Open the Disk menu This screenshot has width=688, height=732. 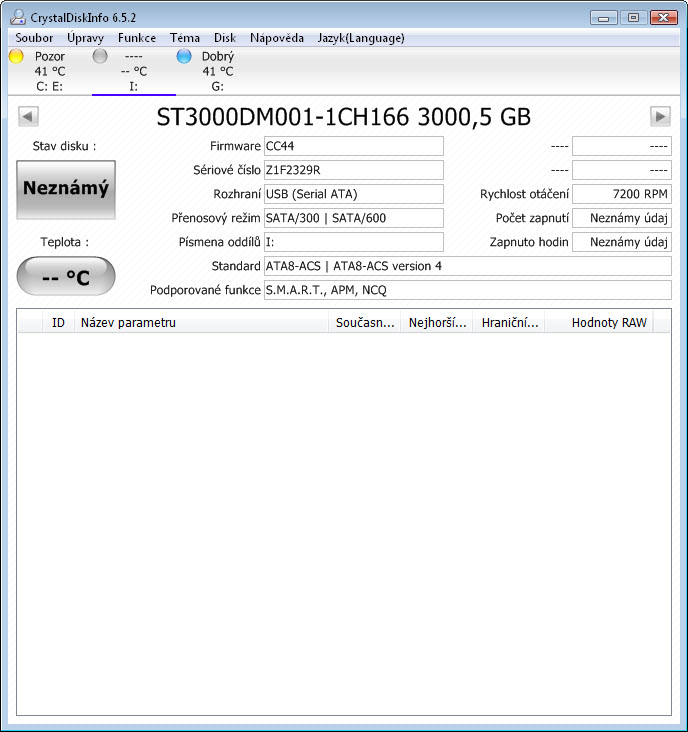point(225,38)
